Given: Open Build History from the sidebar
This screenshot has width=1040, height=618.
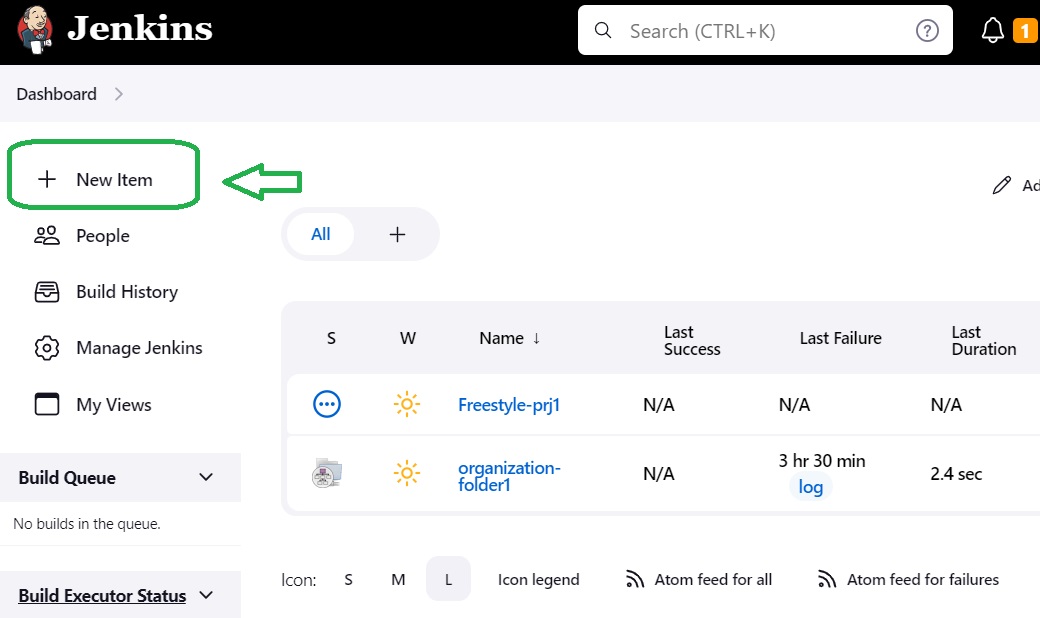Looking at the screenshot, I should tap(127, 292).
